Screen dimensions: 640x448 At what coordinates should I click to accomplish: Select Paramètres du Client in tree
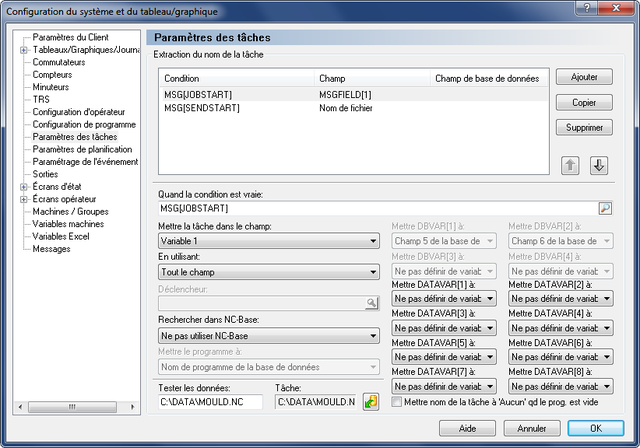pos(71,38)
